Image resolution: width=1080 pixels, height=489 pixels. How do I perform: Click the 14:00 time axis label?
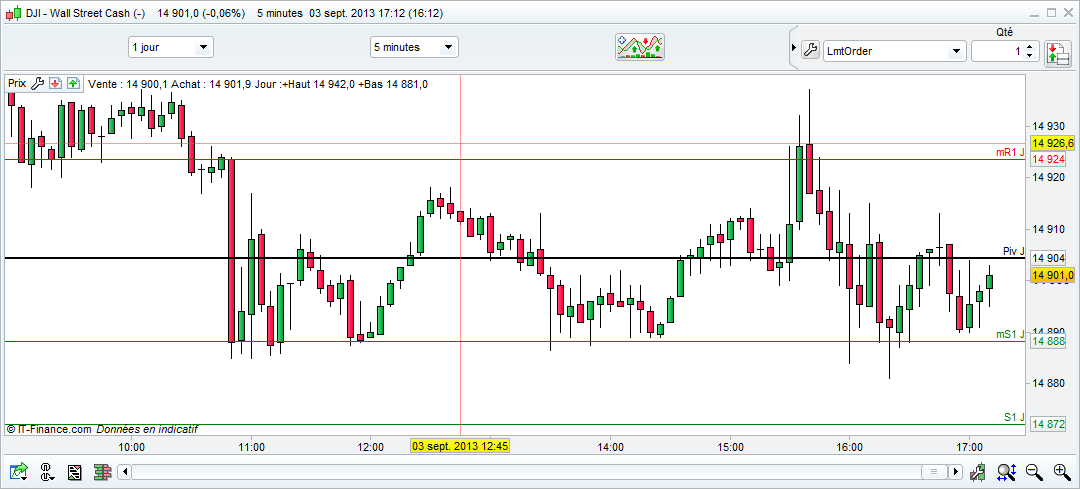(610, 447)
